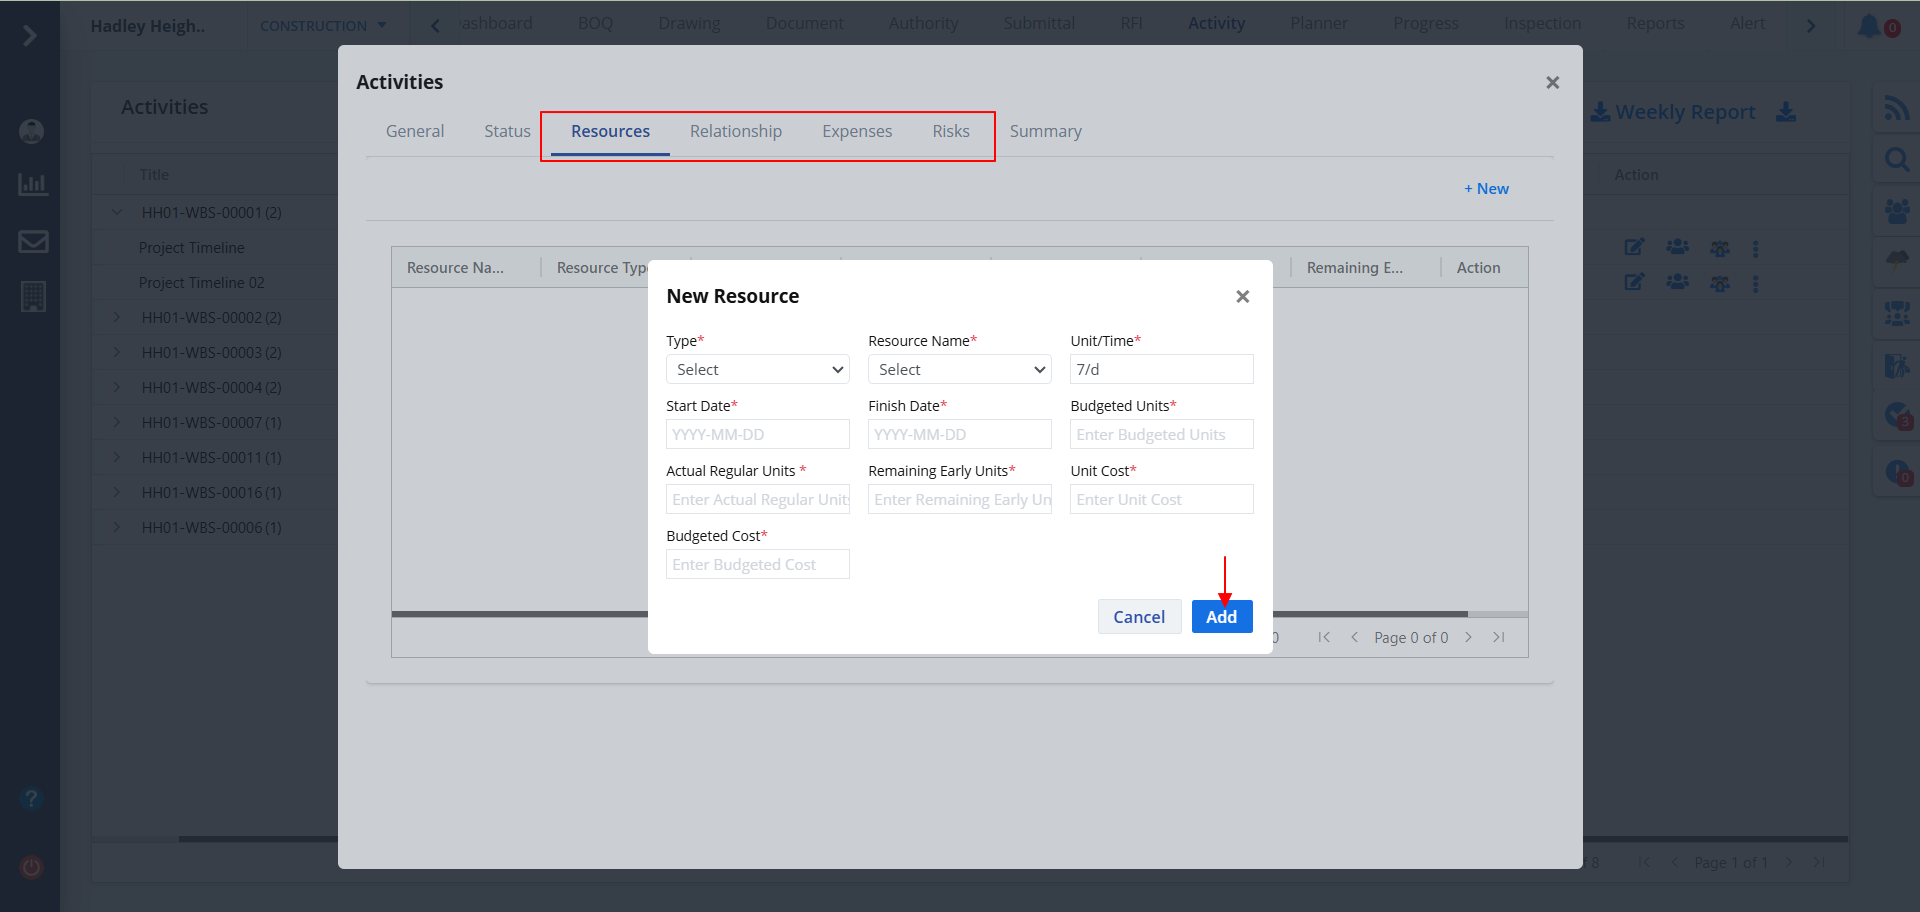Click the bar chart sidebar icon

pyautogui.click(x=33, y=184)
